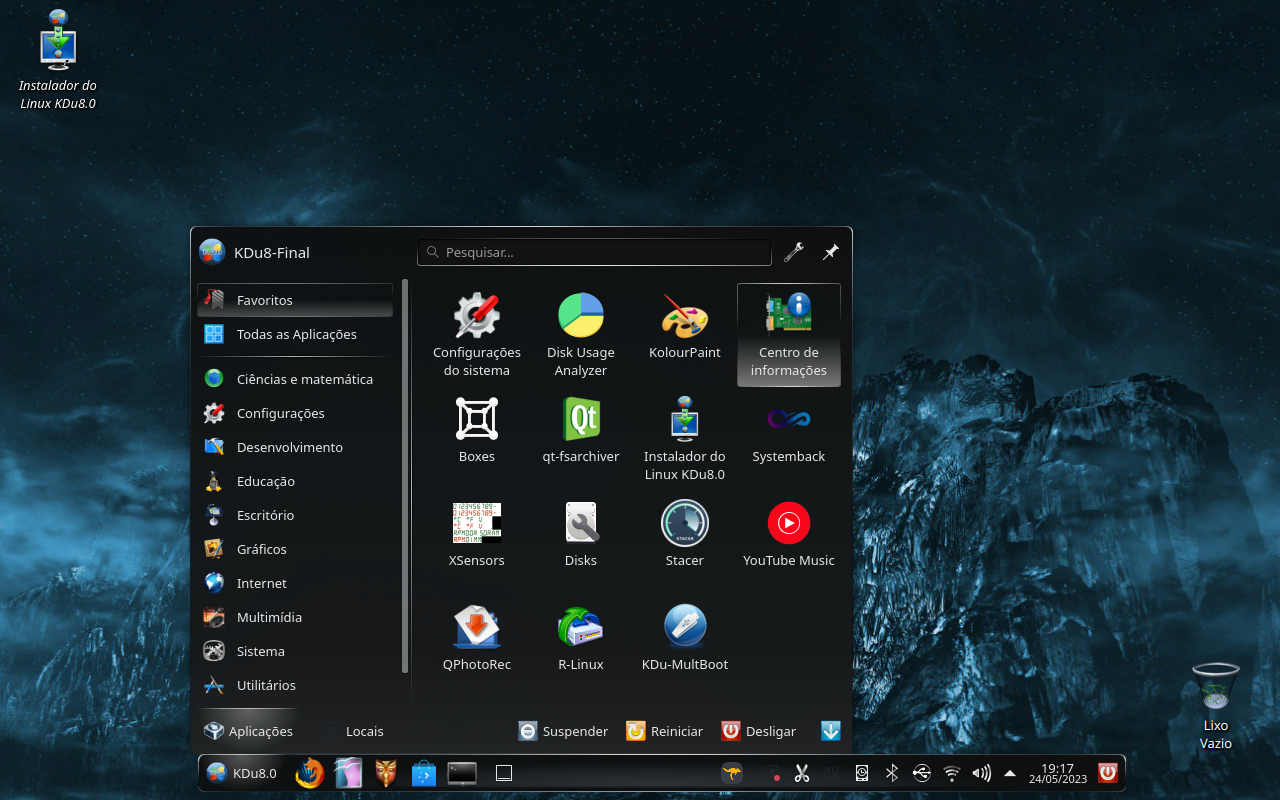The image size is (1280, 800).
Task: Select Todas as Aplicações category
Action: (x=295, y=334)
